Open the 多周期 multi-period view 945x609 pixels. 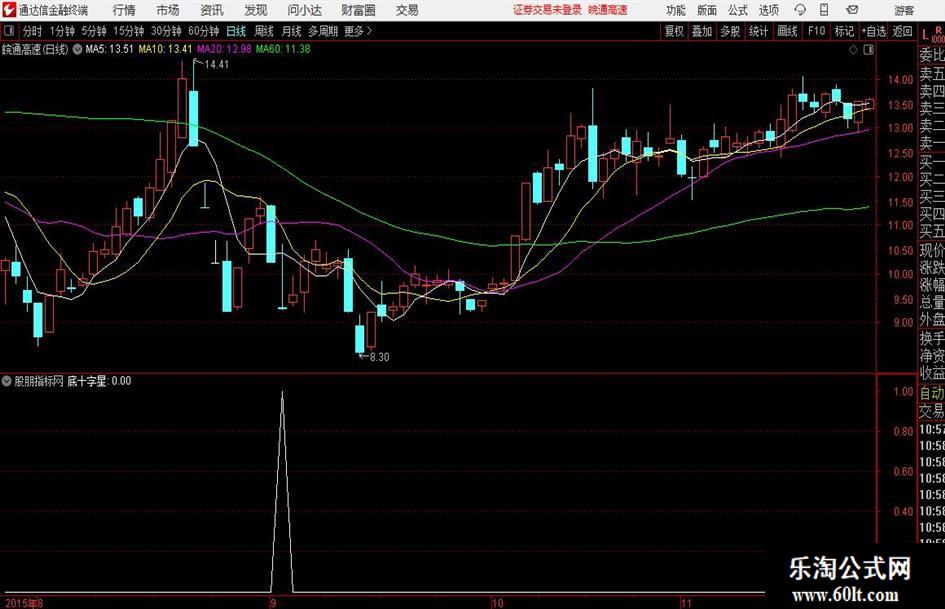click(x=323, y=31)
